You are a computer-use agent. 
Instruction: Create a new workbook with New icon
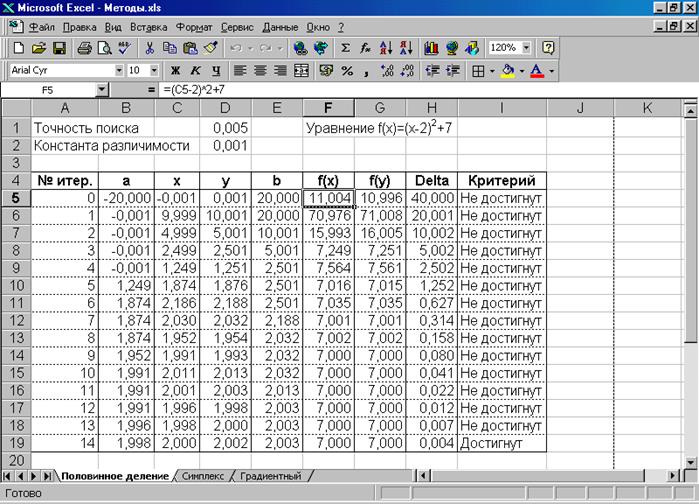pos(19,48)
